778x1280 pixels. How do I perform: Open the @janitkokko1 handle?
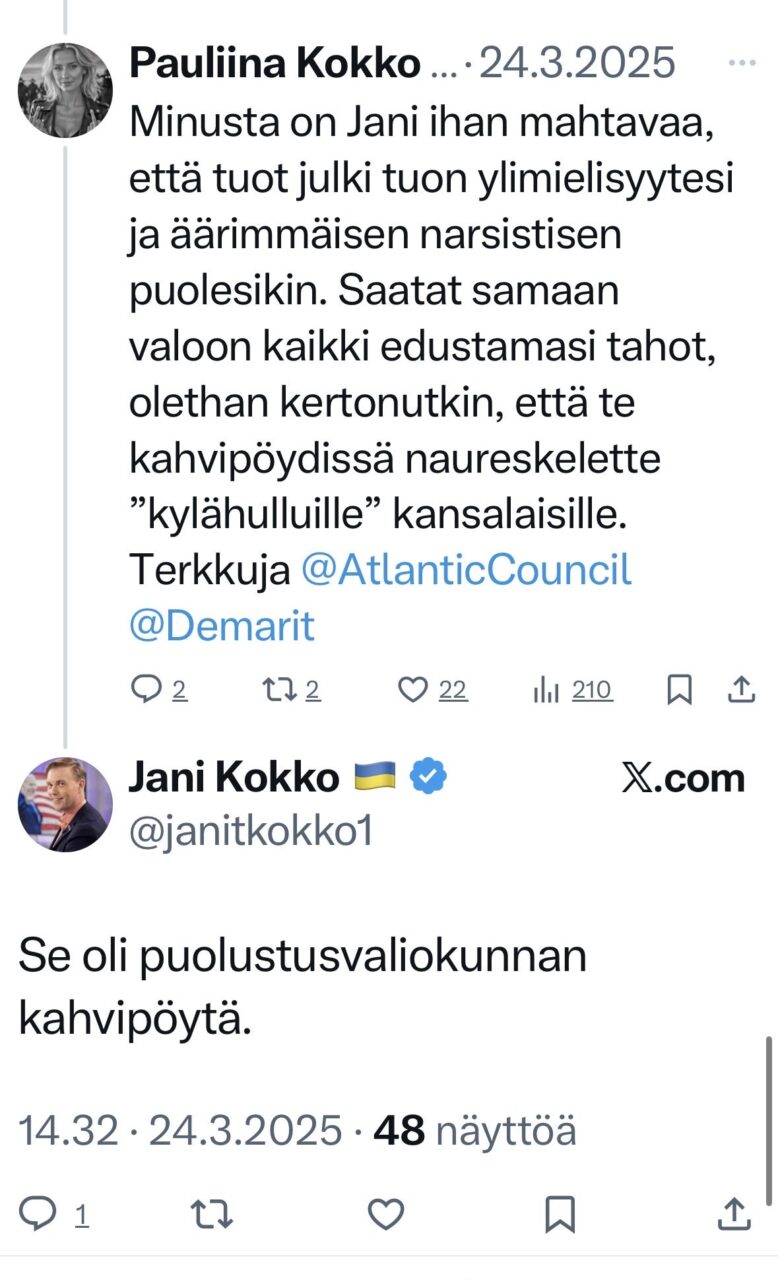[x=250, y=831]
